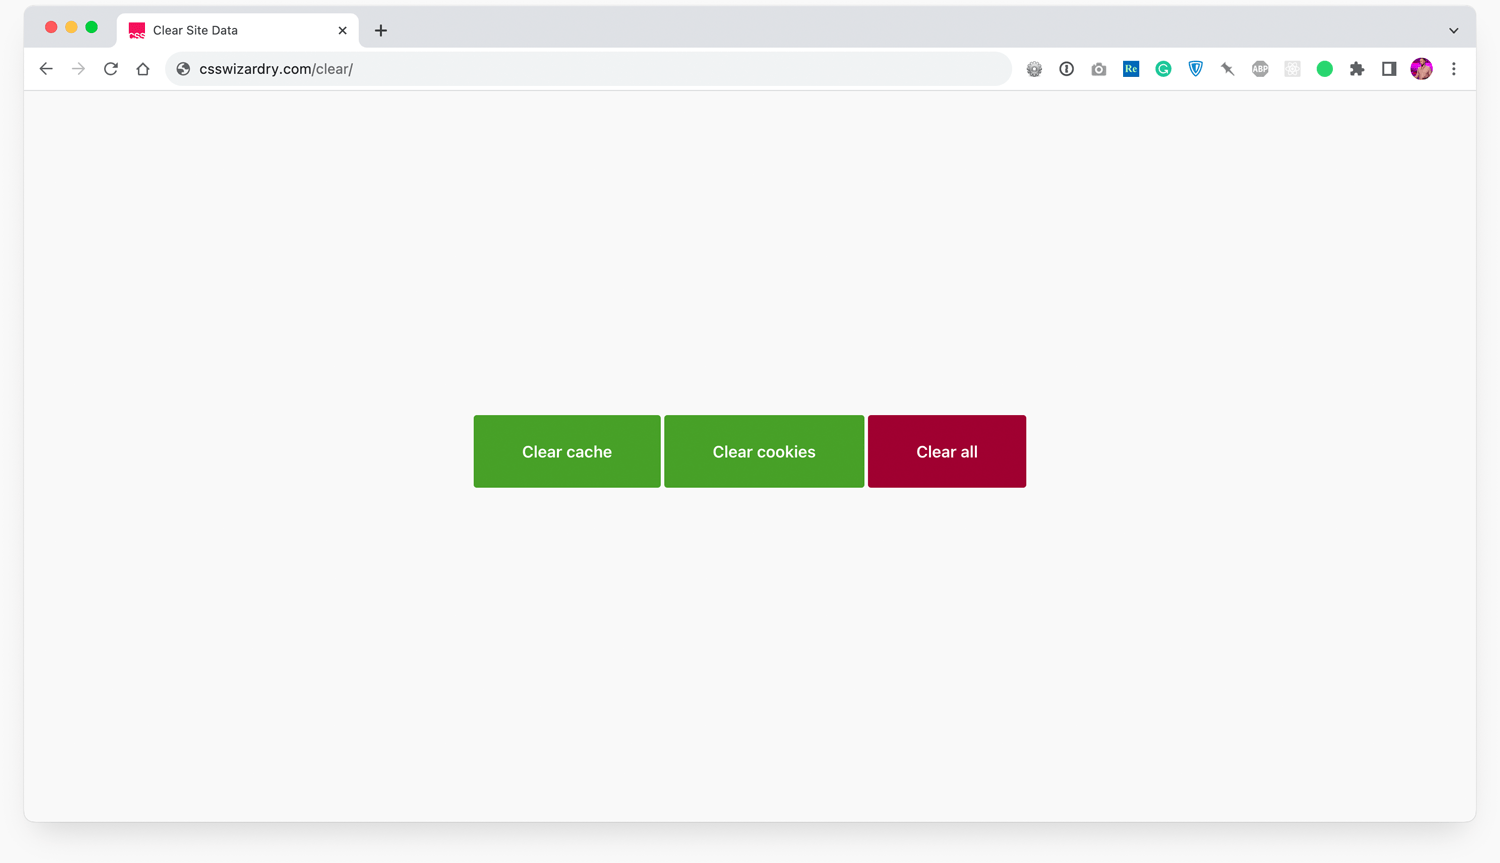Image resolution: width=1500 pixels, height=863 pixels.
Task: Open the green circle extension
Action: coord(1325,69)
